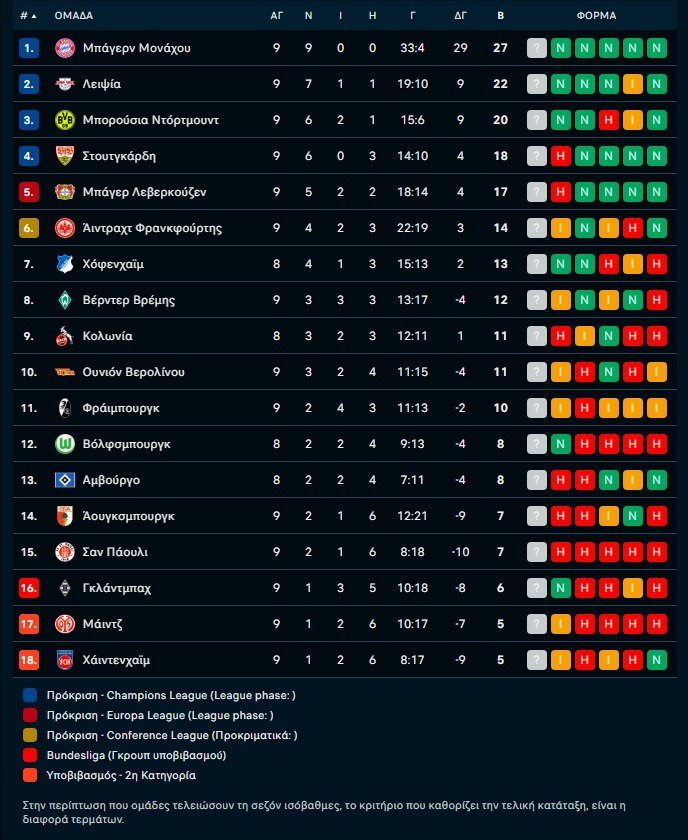This screenshot has width=688, height=840.
Task: Click the blue Champions League legend swatch
Action: coord(29,695)
